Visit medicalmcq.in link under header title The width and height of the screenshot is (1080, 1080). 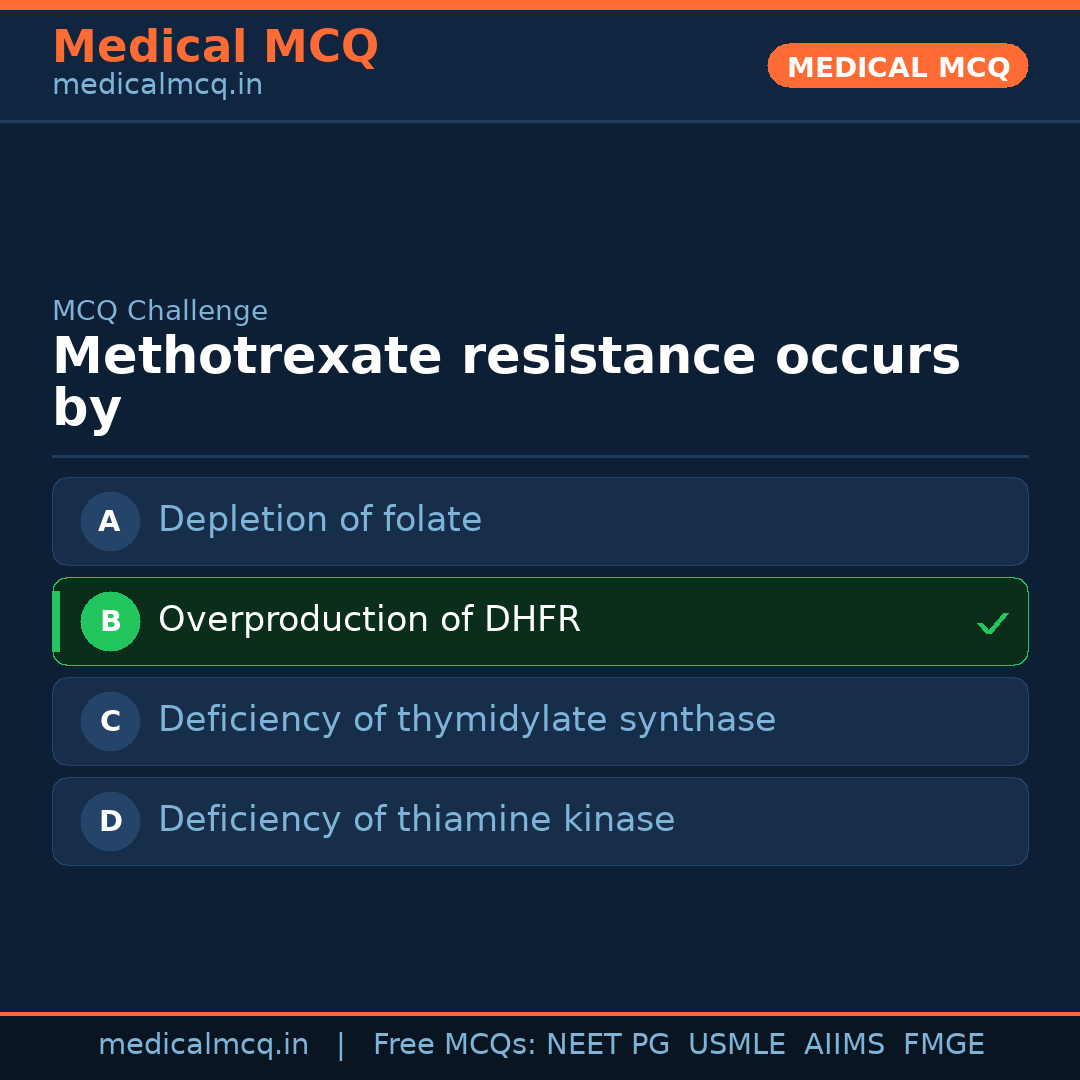coord(157,85)
